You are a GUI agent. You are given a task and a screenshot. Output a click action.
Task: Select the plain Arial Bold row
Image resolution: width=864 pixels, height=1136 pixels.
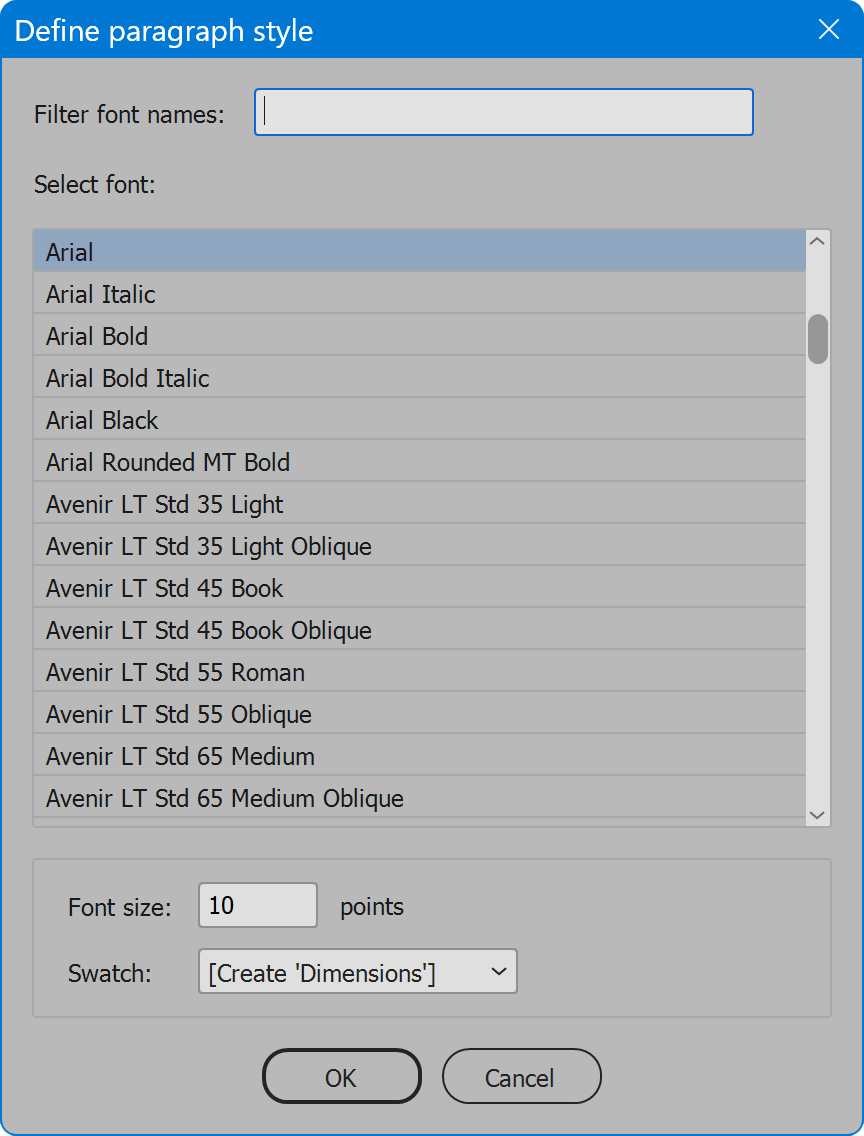click(x=419, y=335)
